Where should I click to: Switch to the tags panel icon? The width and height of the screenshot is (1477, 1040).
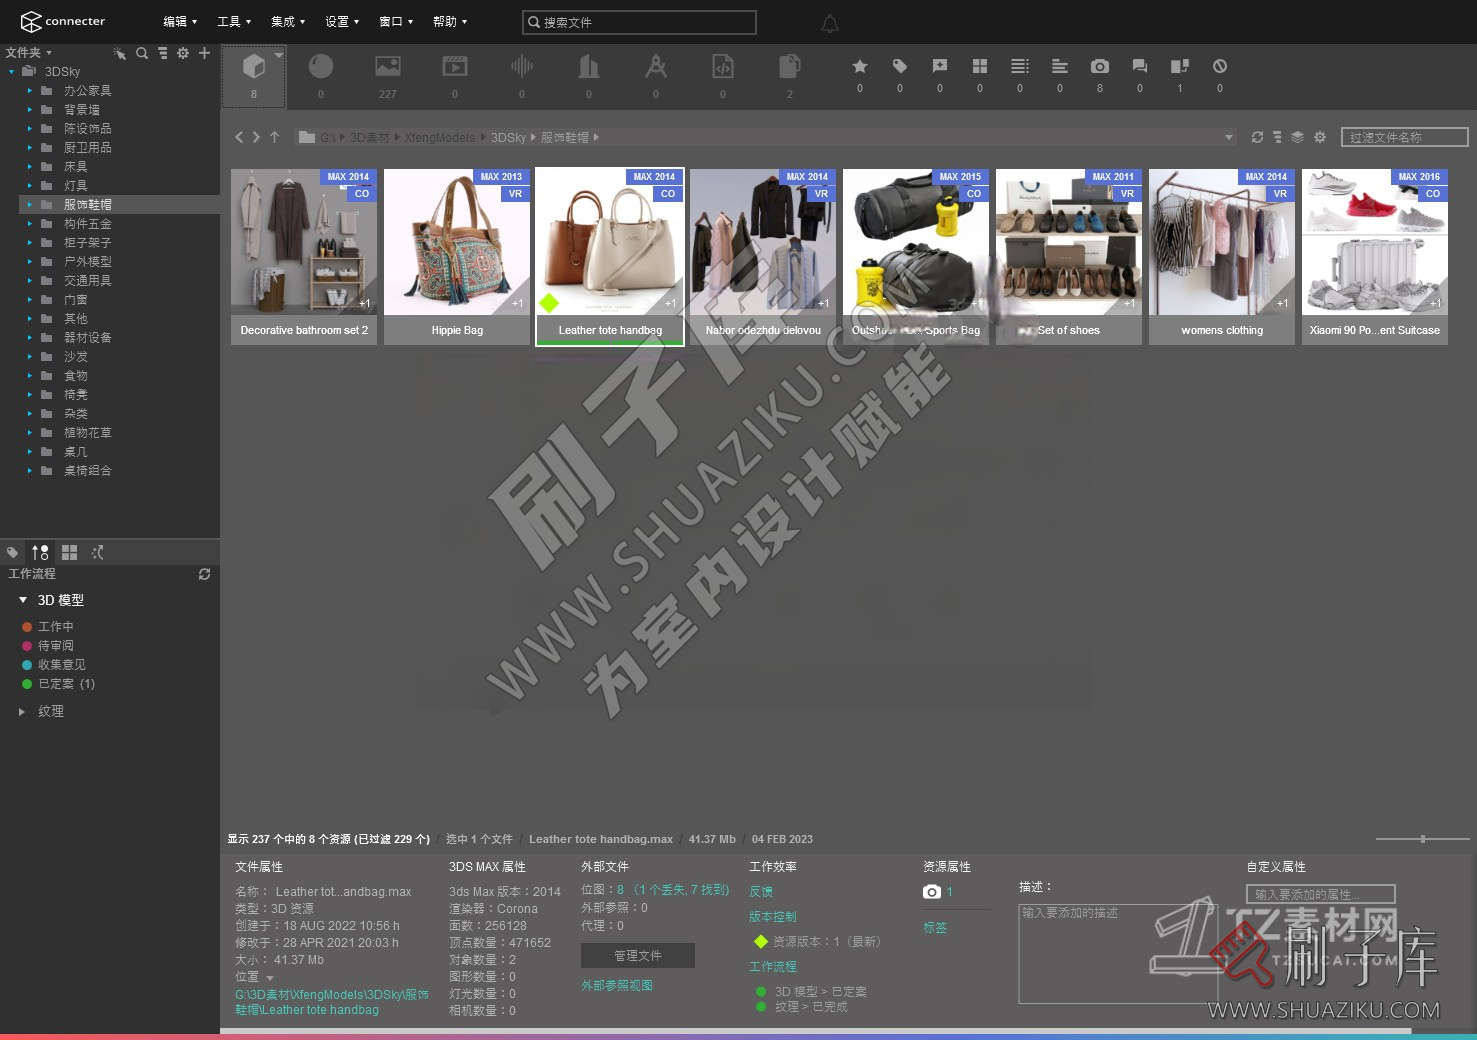[12, 552]
